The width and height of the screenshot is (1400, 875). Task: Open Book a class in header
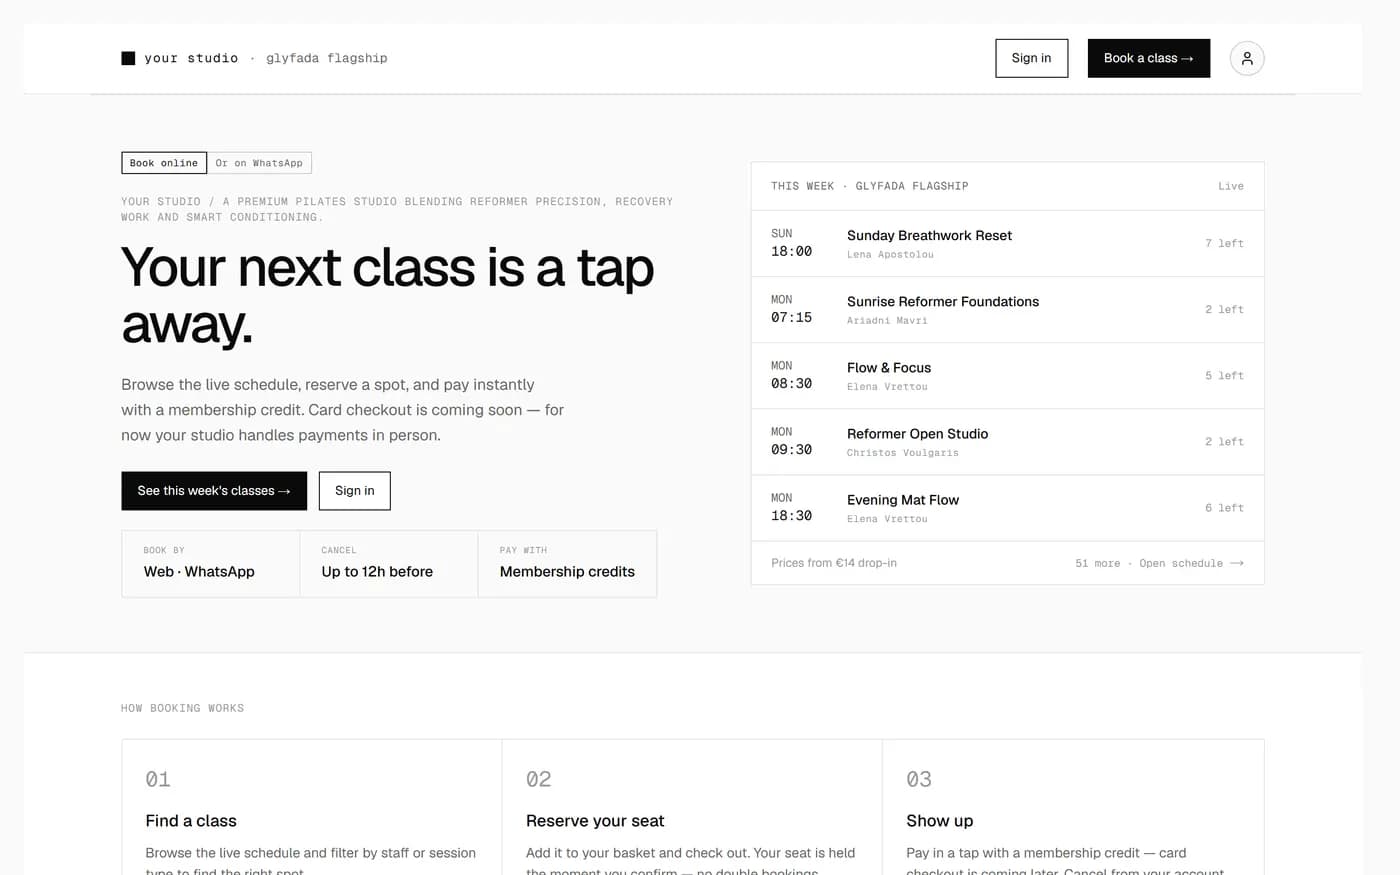pyautogui.click(x=1149, y=58)
